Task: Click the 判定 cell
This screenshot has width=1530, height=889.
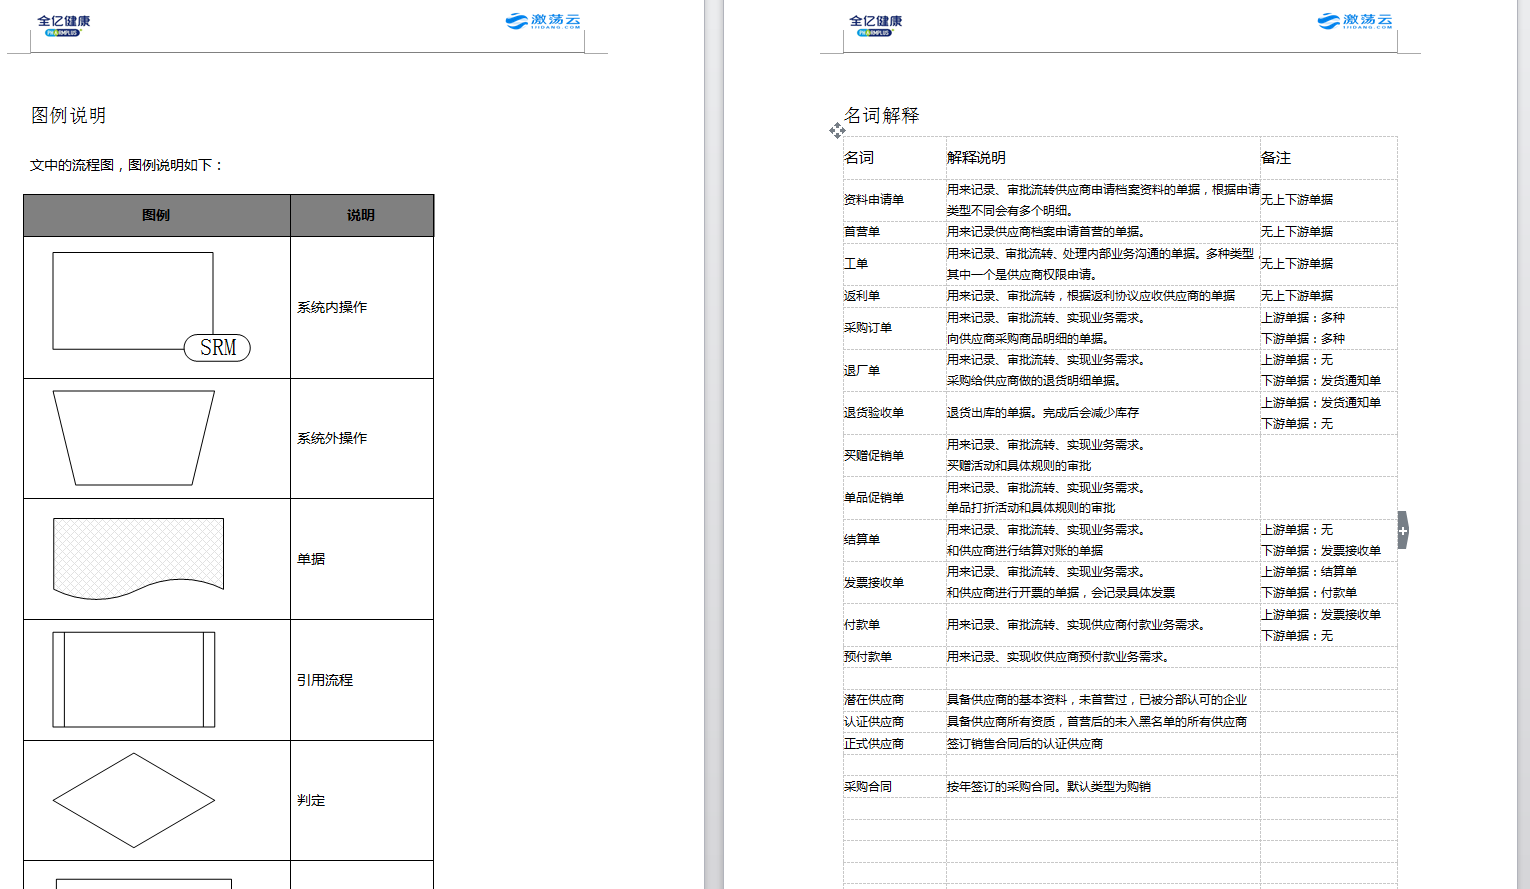Action: [x=362, y=800]
